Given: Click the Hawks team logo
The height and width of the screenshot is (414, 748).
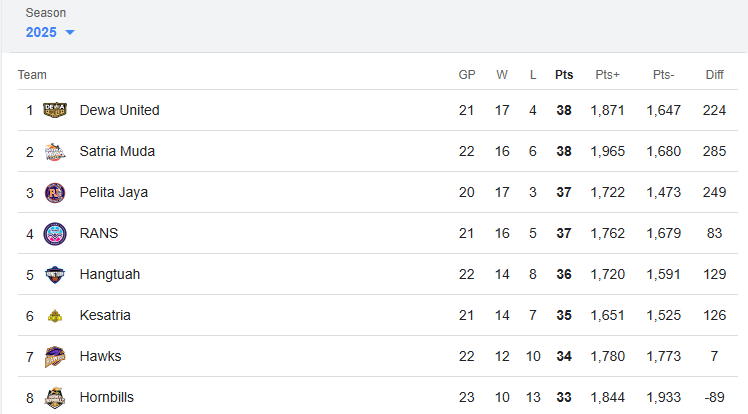Looking at the screenshot, I should click(55, 357).
